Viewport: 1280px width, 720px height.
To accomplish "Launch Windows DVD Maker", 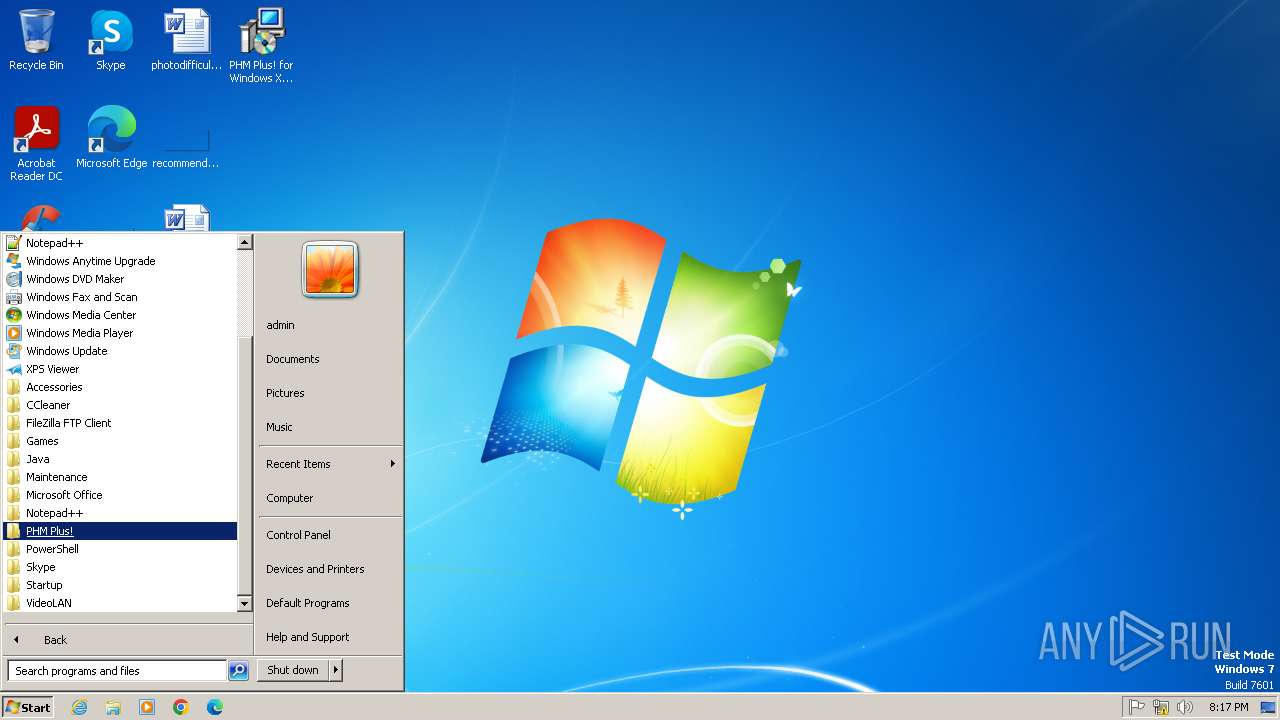I will tap(120, 279).
